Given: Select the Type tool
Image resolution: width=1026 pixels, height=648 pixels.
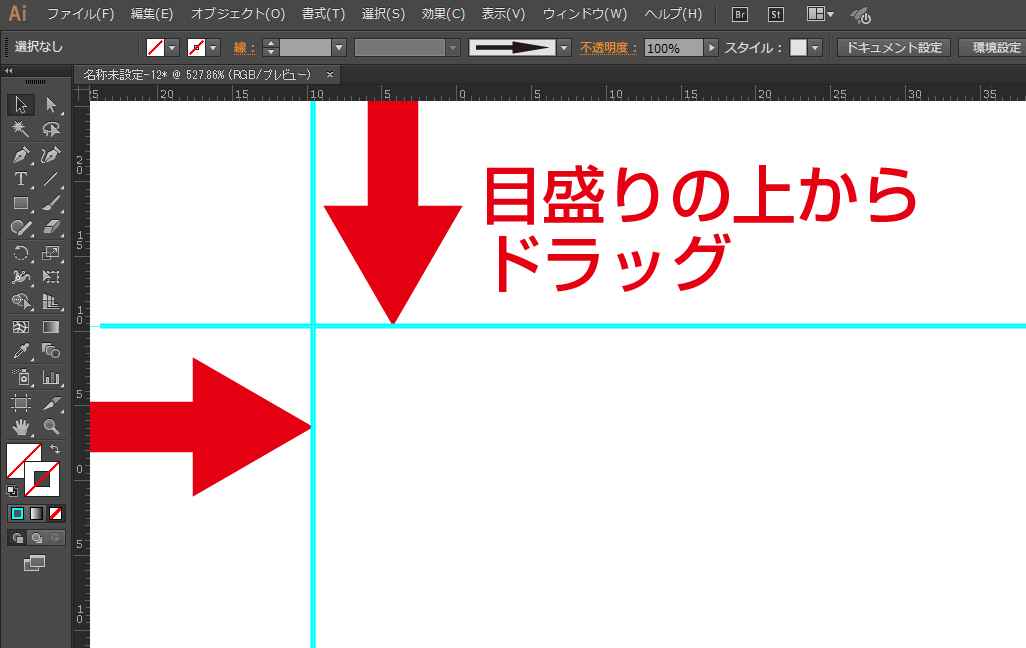Looking at the screenshot, I should tap(21, 179).
